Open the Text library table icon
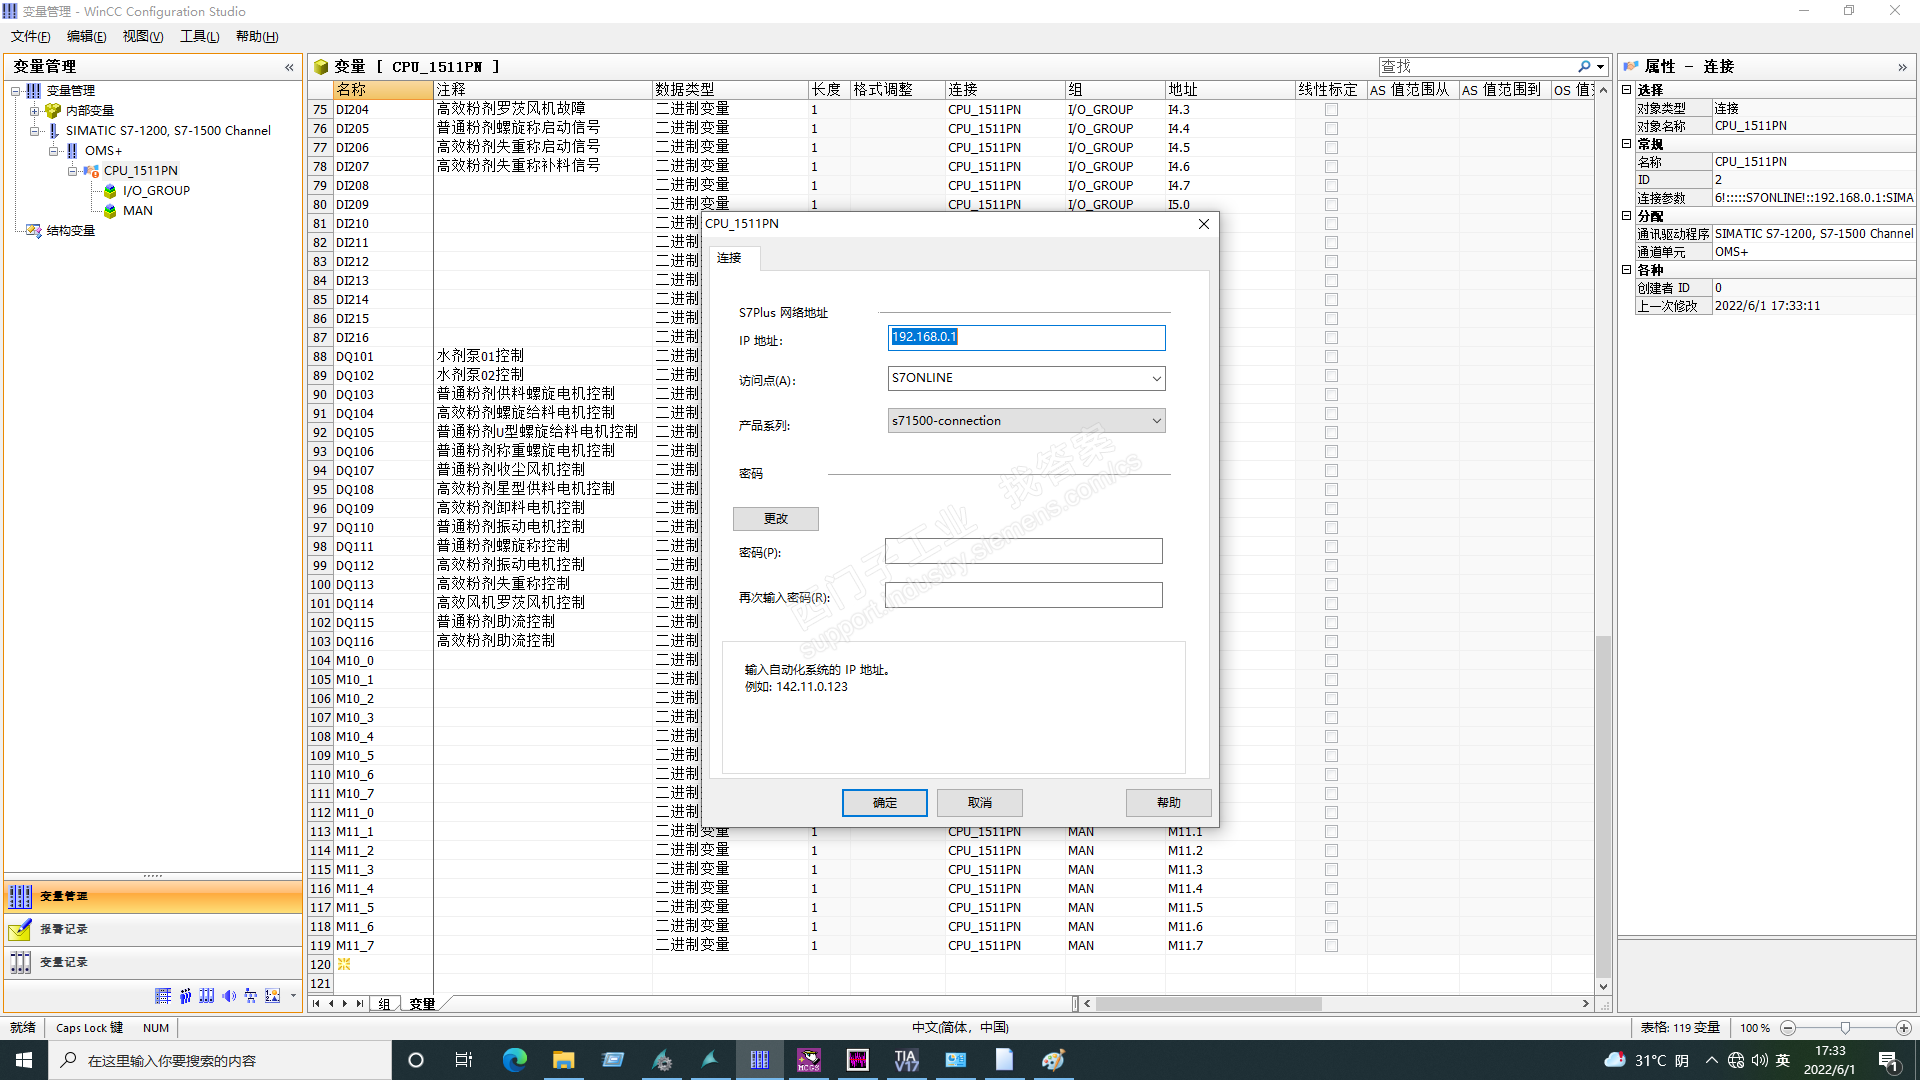1920x1080 pixels. point(163,996)
